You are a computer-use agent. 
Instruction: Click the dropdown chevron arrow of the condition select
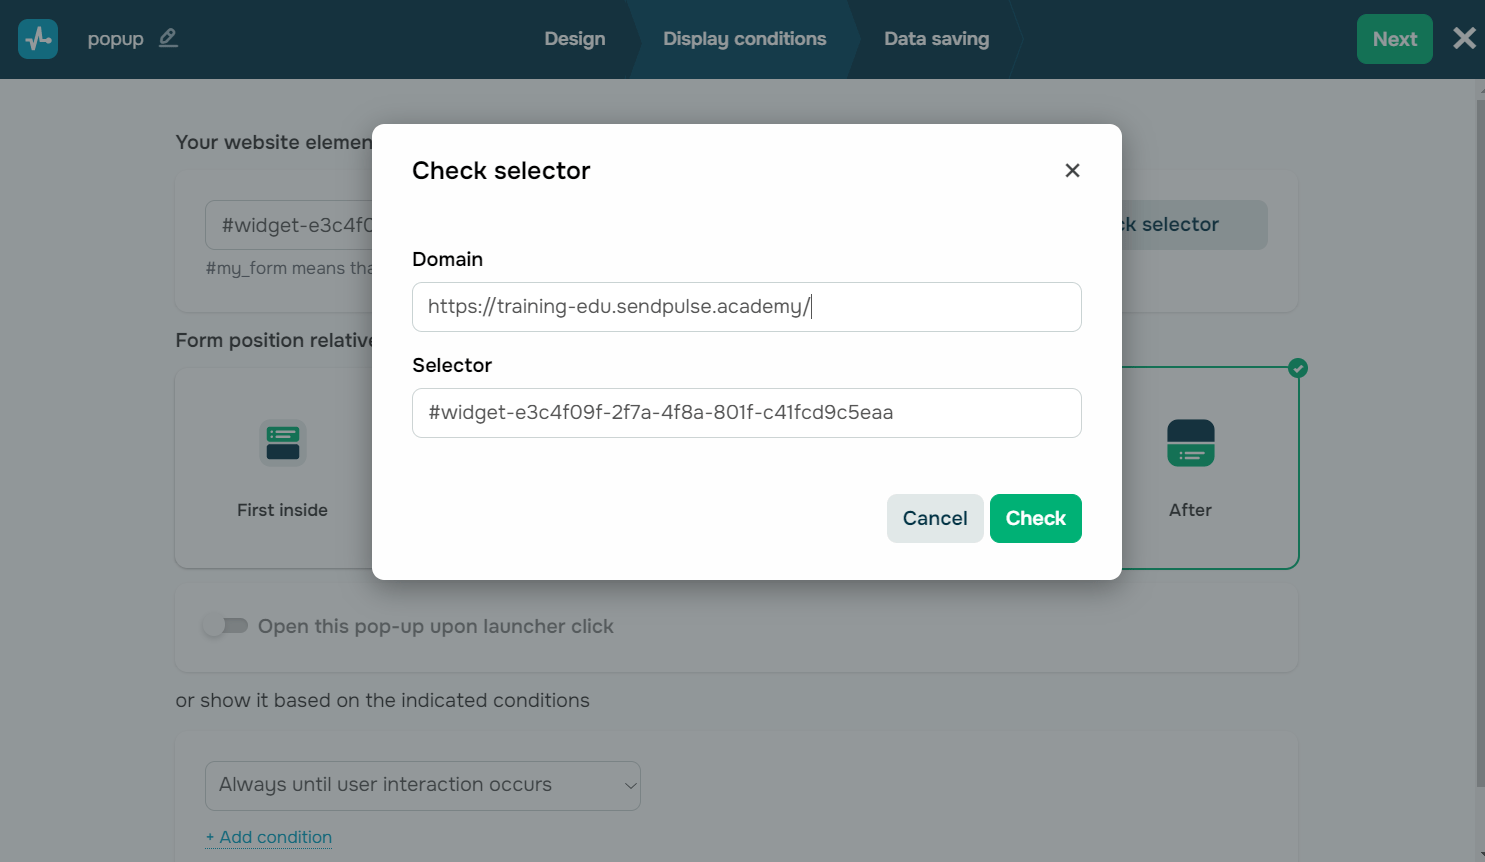pos(630,786)
